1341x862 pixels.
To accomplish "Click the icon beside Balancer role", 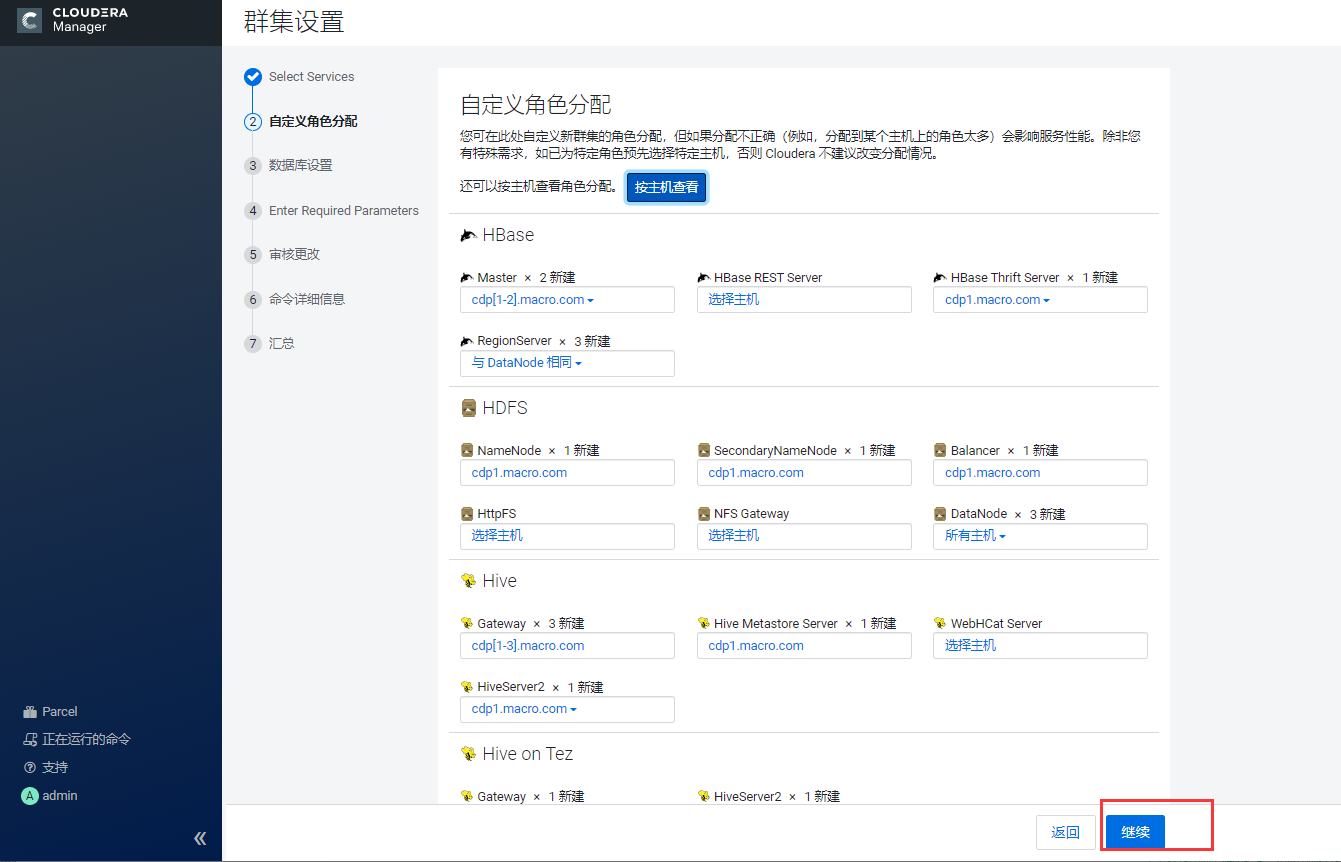I will pos(940,451).
